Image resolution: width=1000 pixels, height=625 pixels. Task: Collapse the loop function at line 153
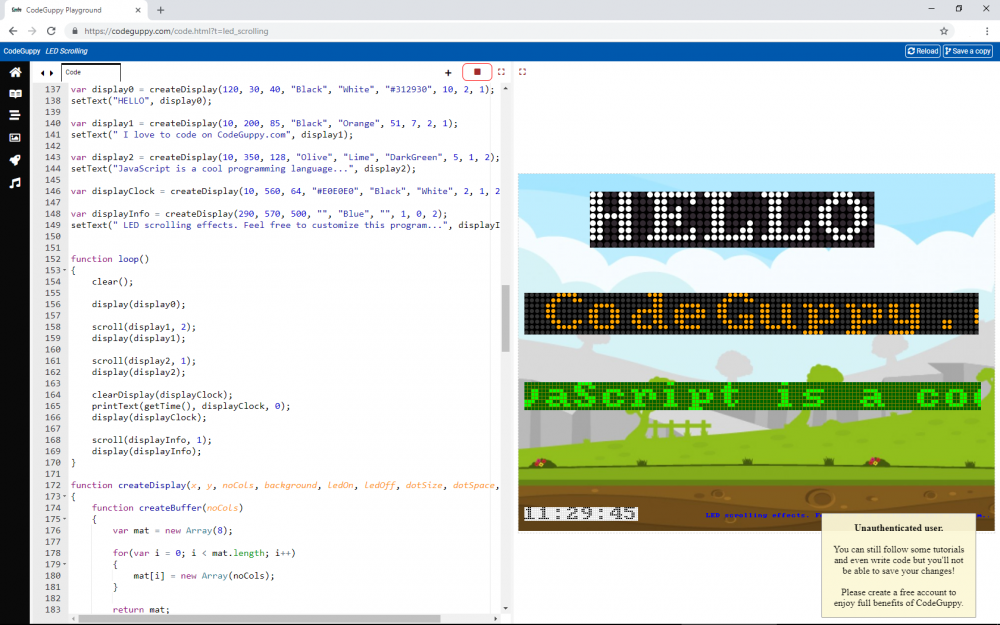[x=65, y=270]
